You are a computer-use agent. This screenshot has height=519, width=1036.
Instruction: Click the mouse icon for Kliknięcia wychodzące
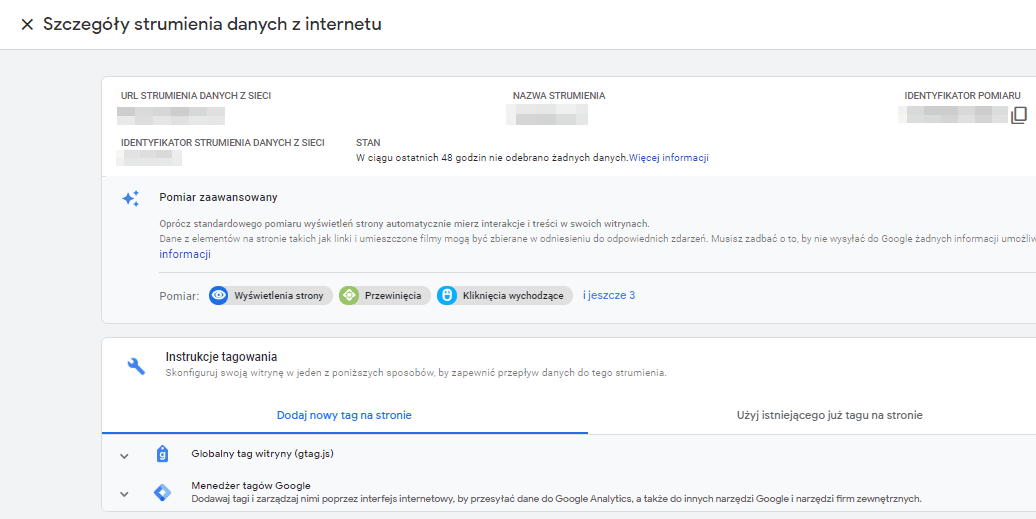tap(447, 295)
